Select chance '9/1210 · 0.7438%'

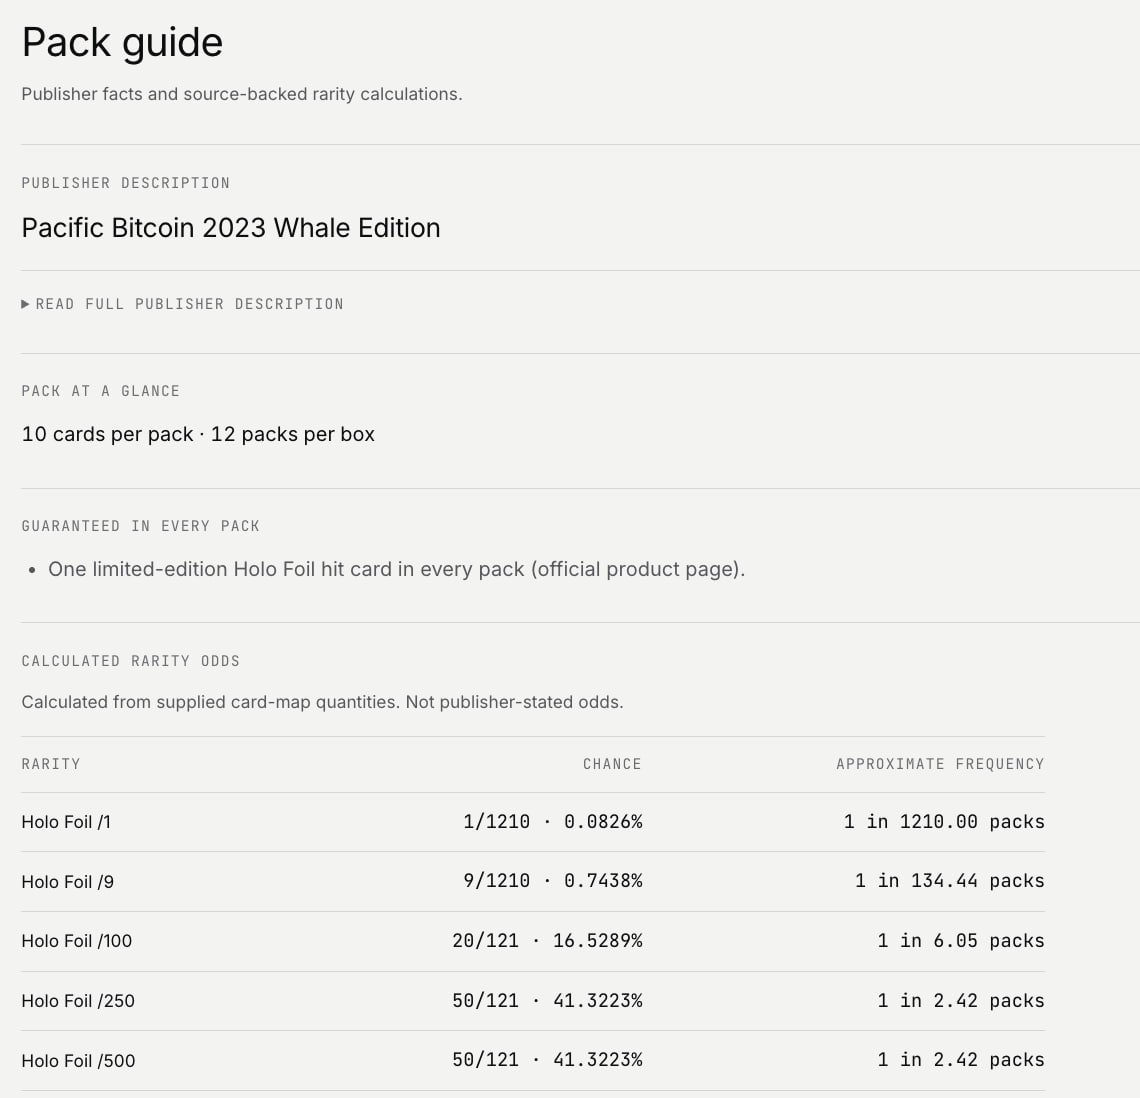[x=553, y=881]
